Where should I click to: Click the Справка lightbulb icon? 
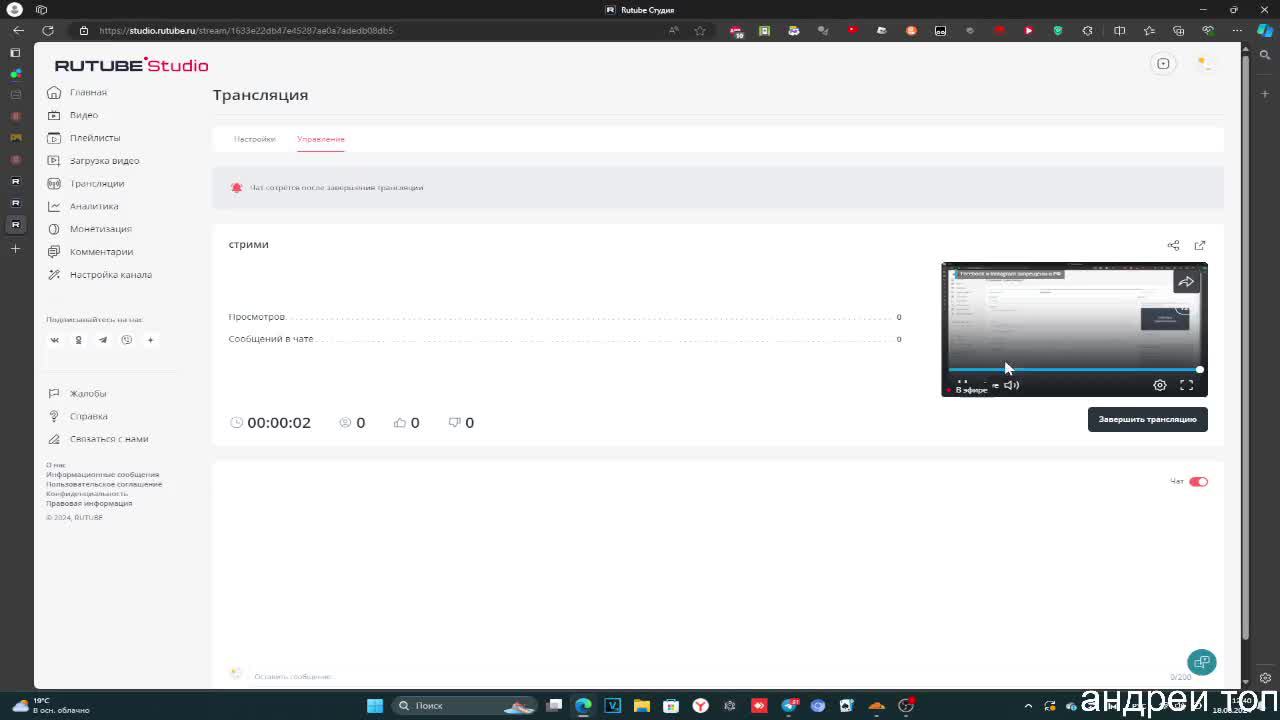click(54, 416)
